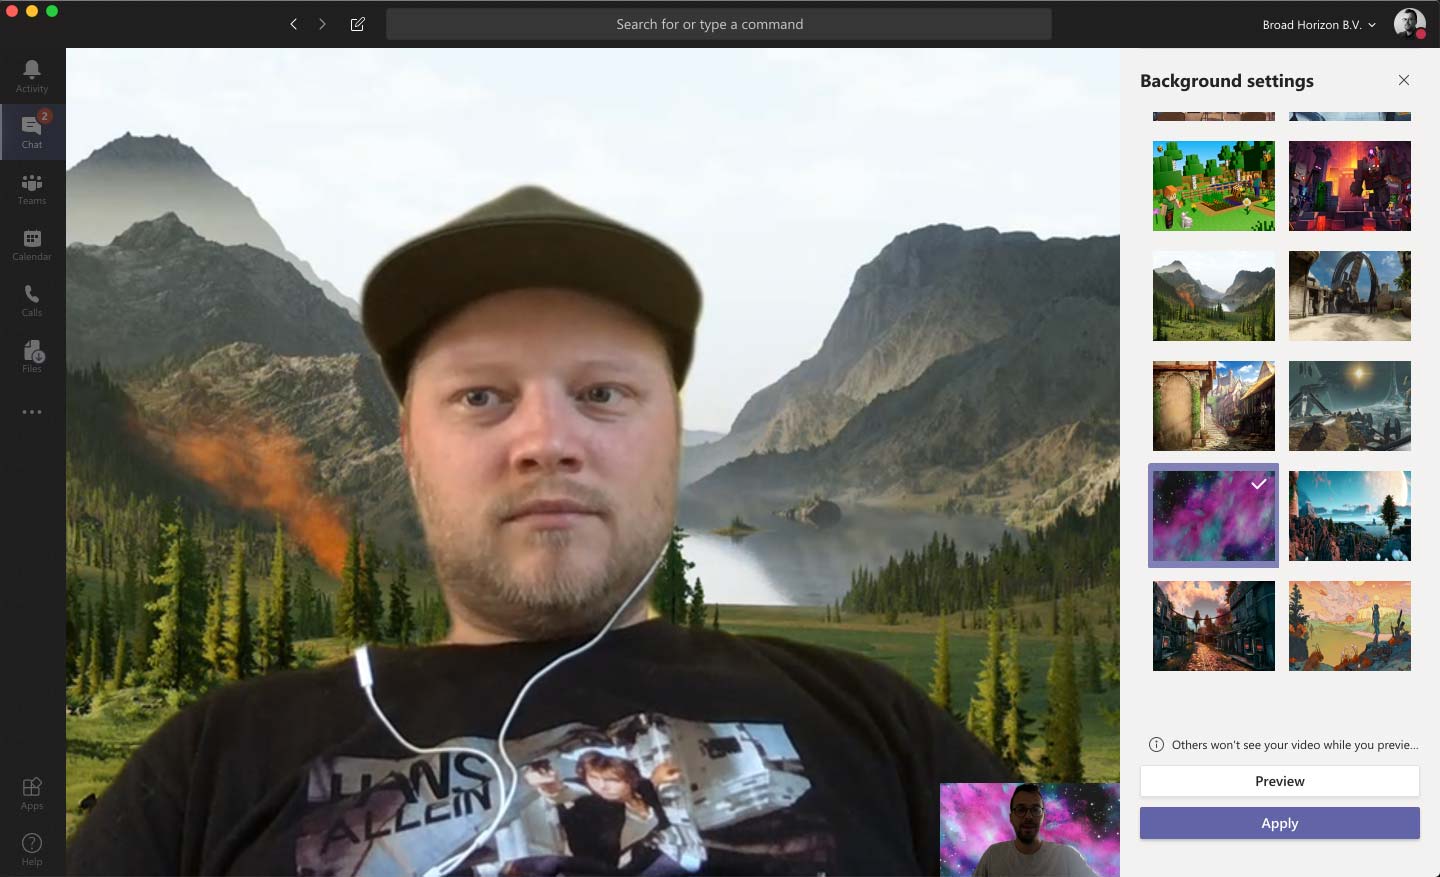Go back with the left arrow
Screen dimensions: 1440x877
293,24
